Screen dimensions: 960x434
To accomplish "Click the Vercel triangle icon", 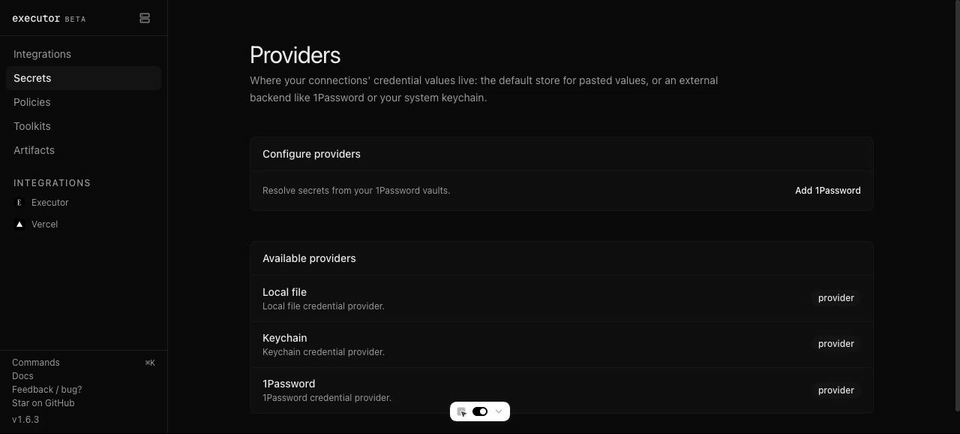I will click(20, 225).
